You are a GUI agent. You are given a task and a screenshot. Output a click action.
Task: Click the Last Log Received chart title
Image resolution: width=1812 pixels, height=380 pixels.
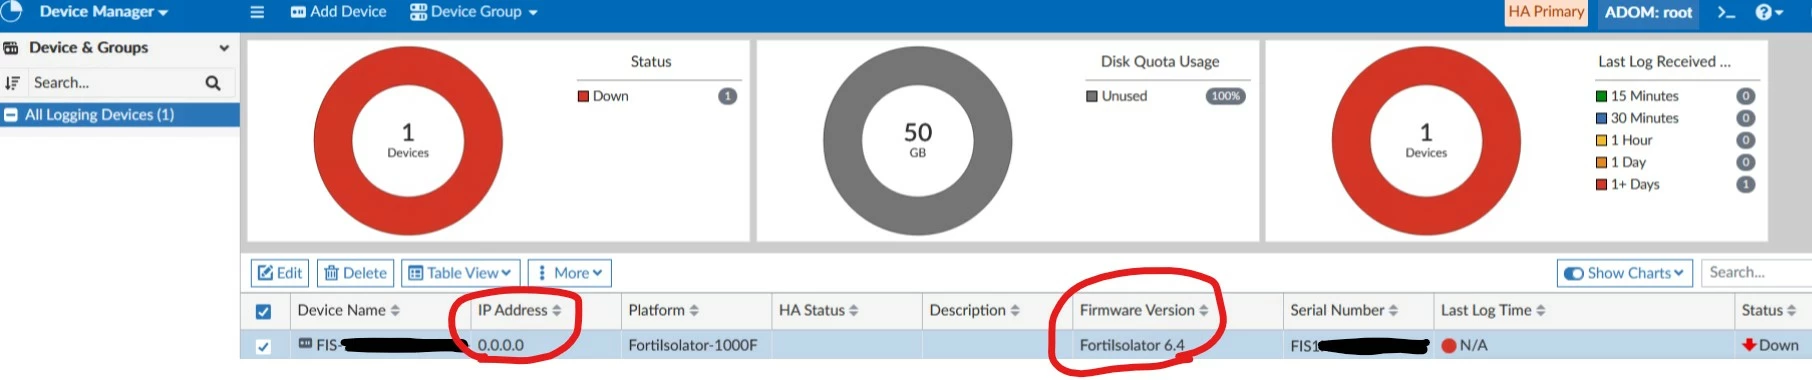(1664, 62)
